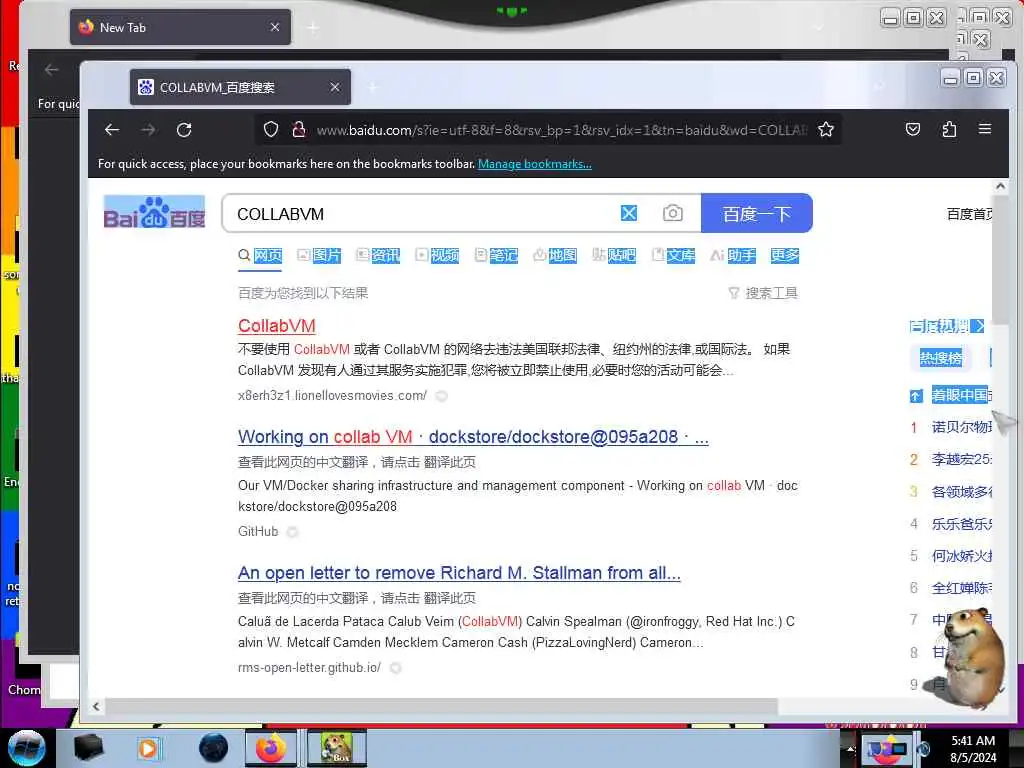Open the Firefox hamburger menu
Image resolution: width=1024 pixels, height=768 pixels.
[985, 129]
